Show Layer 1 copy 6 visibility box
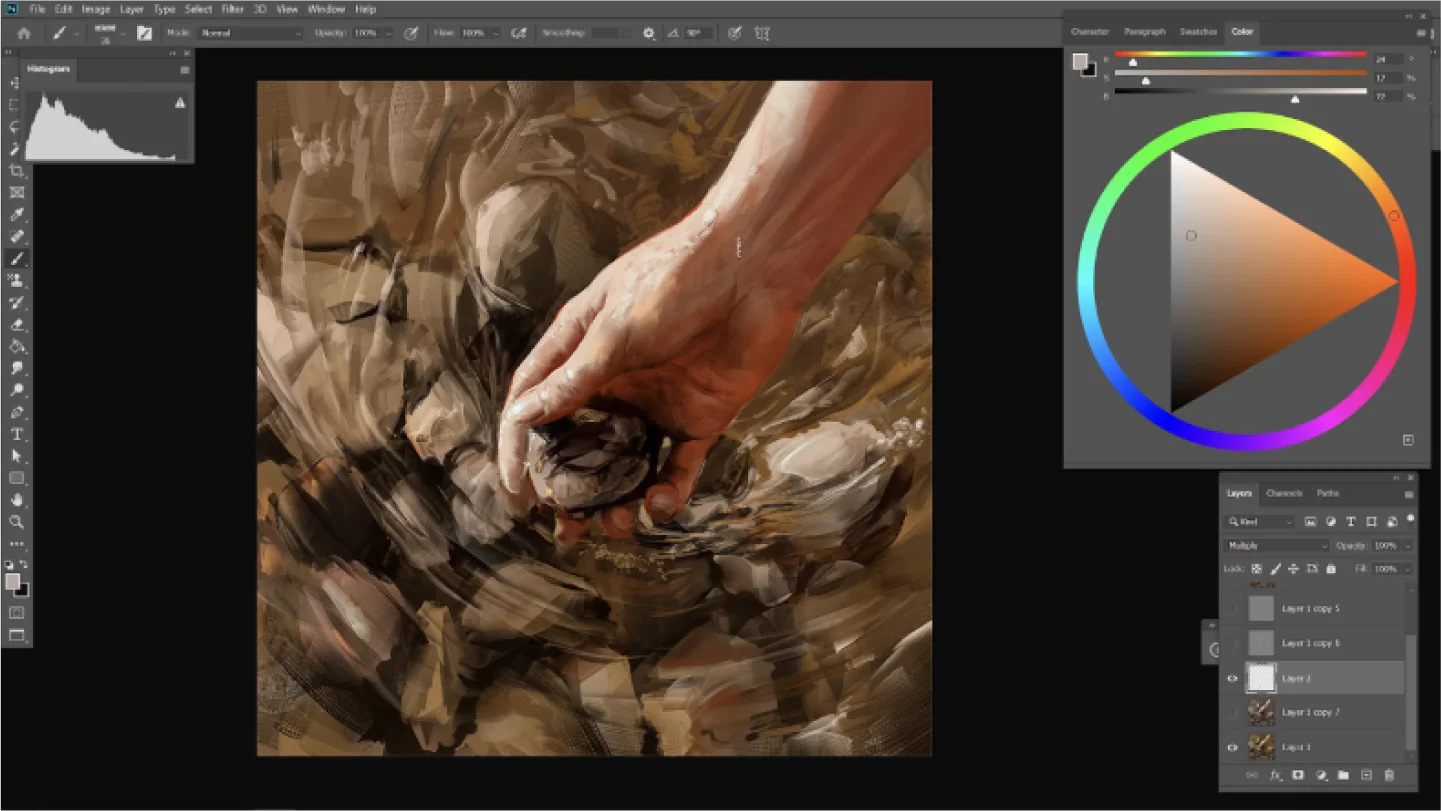 (x=1232, y=643)
